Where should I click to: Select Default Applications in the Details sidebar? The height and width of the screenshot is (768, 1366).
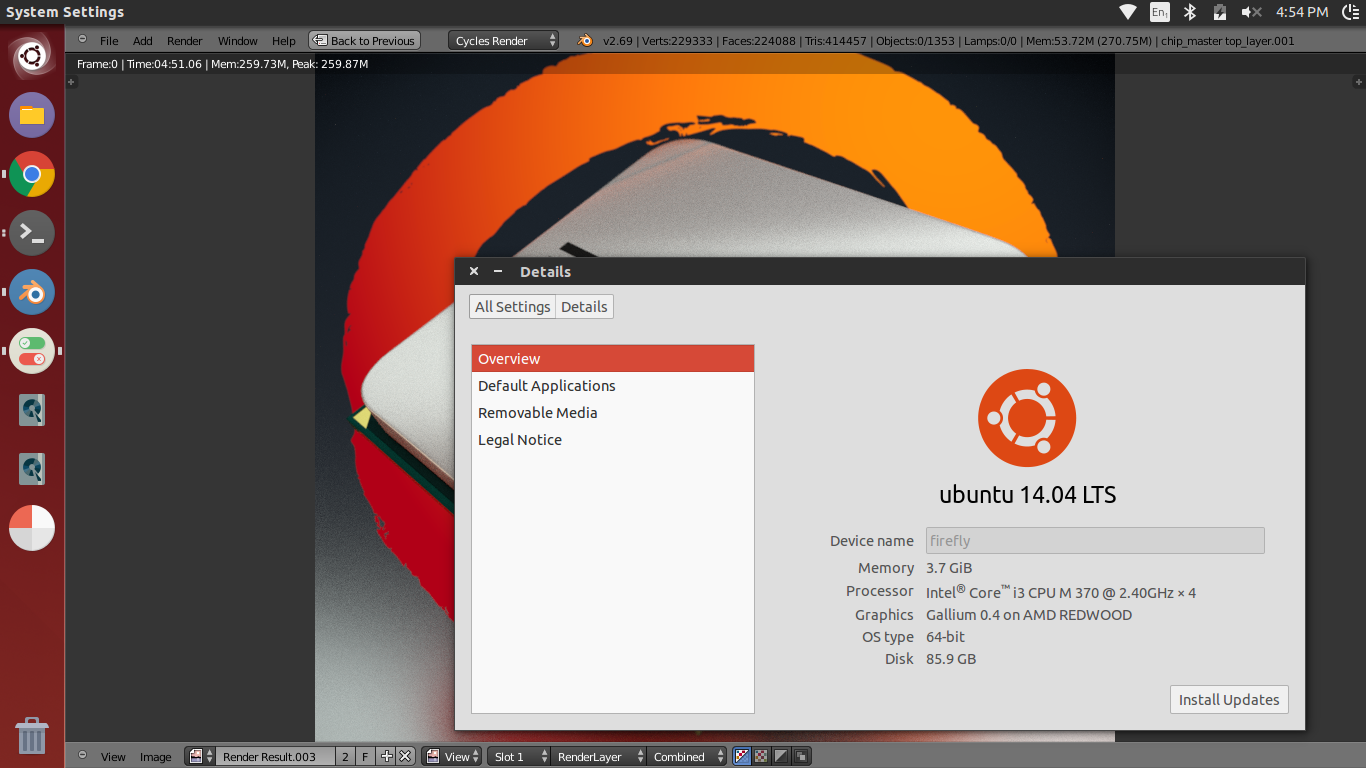(546, 386)
